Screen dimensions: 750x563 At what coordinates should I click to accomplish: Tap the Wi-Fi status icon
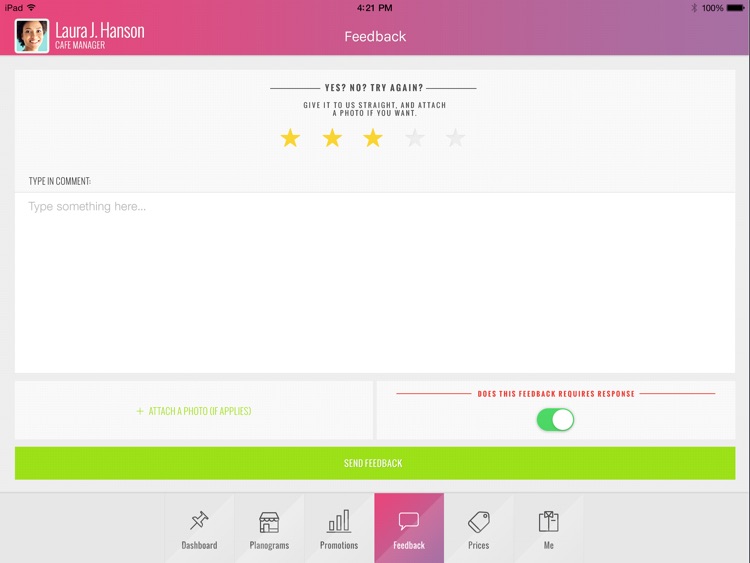click(32, 7)
